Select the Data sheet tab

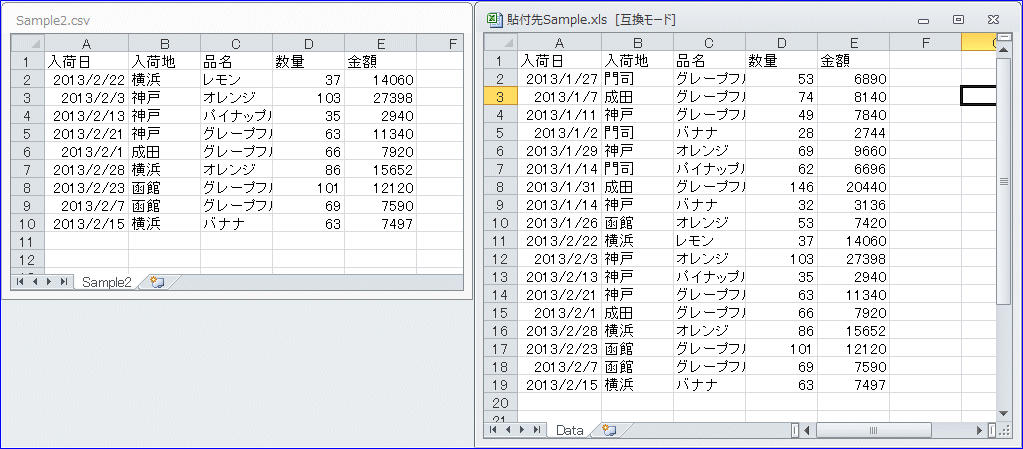(x=569, y=429)
